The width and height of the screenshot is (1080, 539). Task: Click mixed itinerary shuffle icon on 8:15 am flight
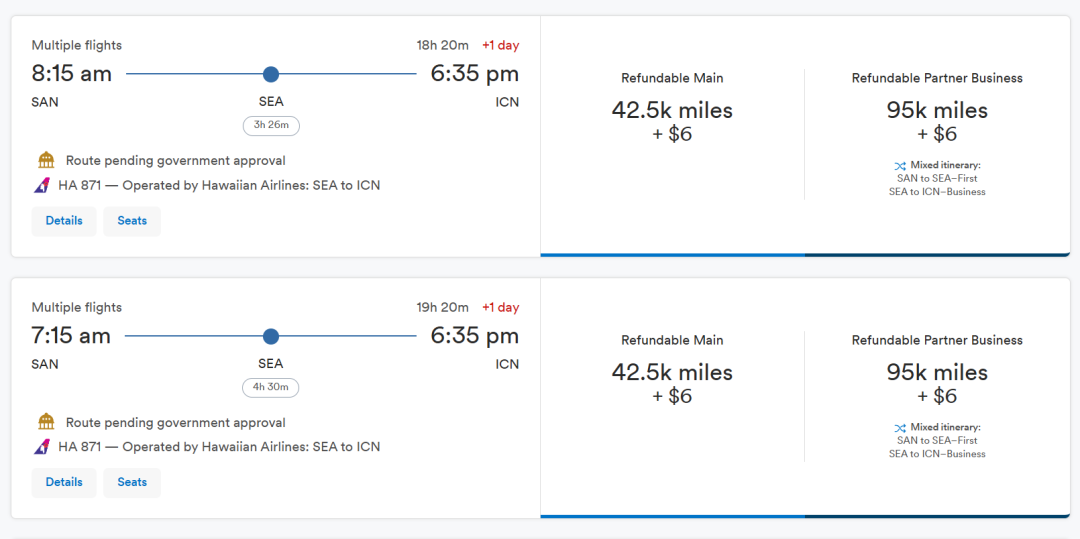(x=900, y=165)
